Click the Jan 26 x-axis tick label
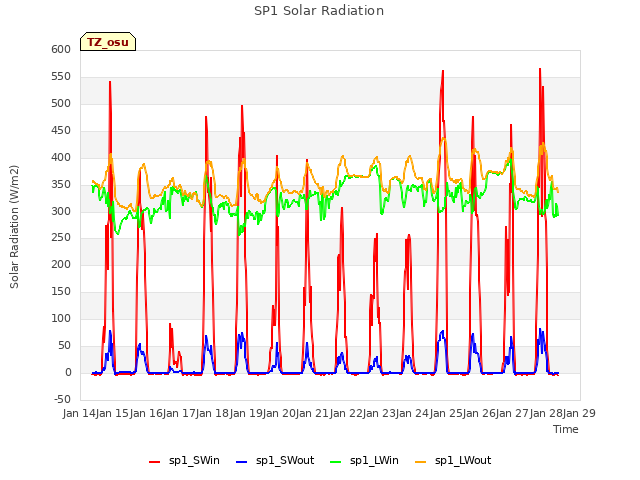 479,413
